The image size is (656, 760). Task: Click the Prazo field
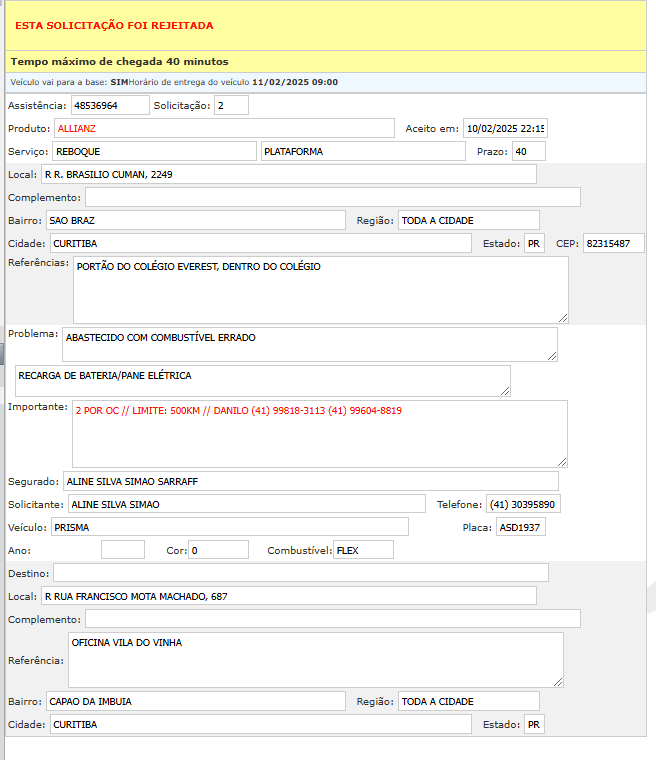tap(528, 151)
